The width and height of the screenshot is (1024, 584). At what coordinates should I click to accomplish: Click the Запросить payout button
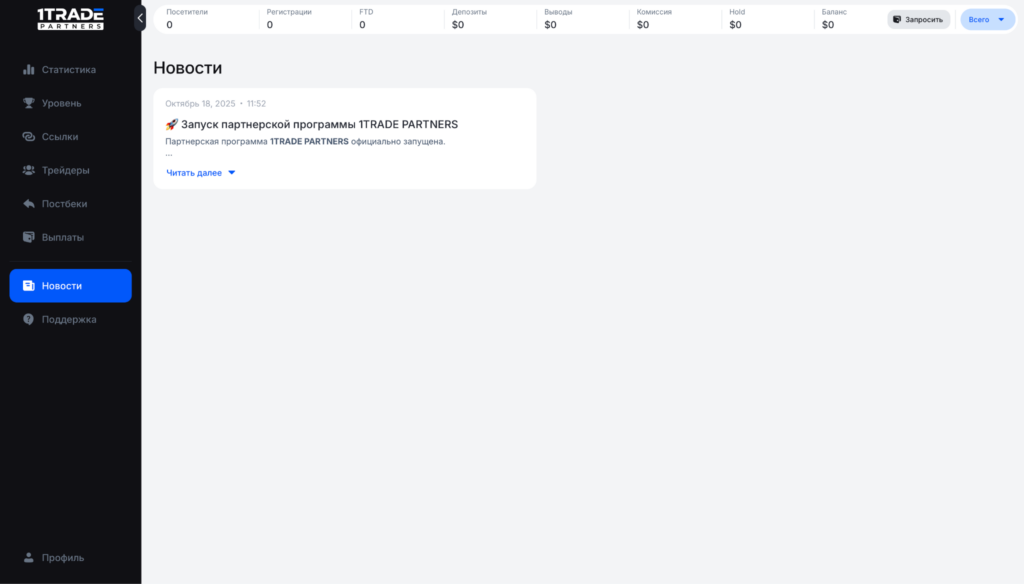[918, 20]
